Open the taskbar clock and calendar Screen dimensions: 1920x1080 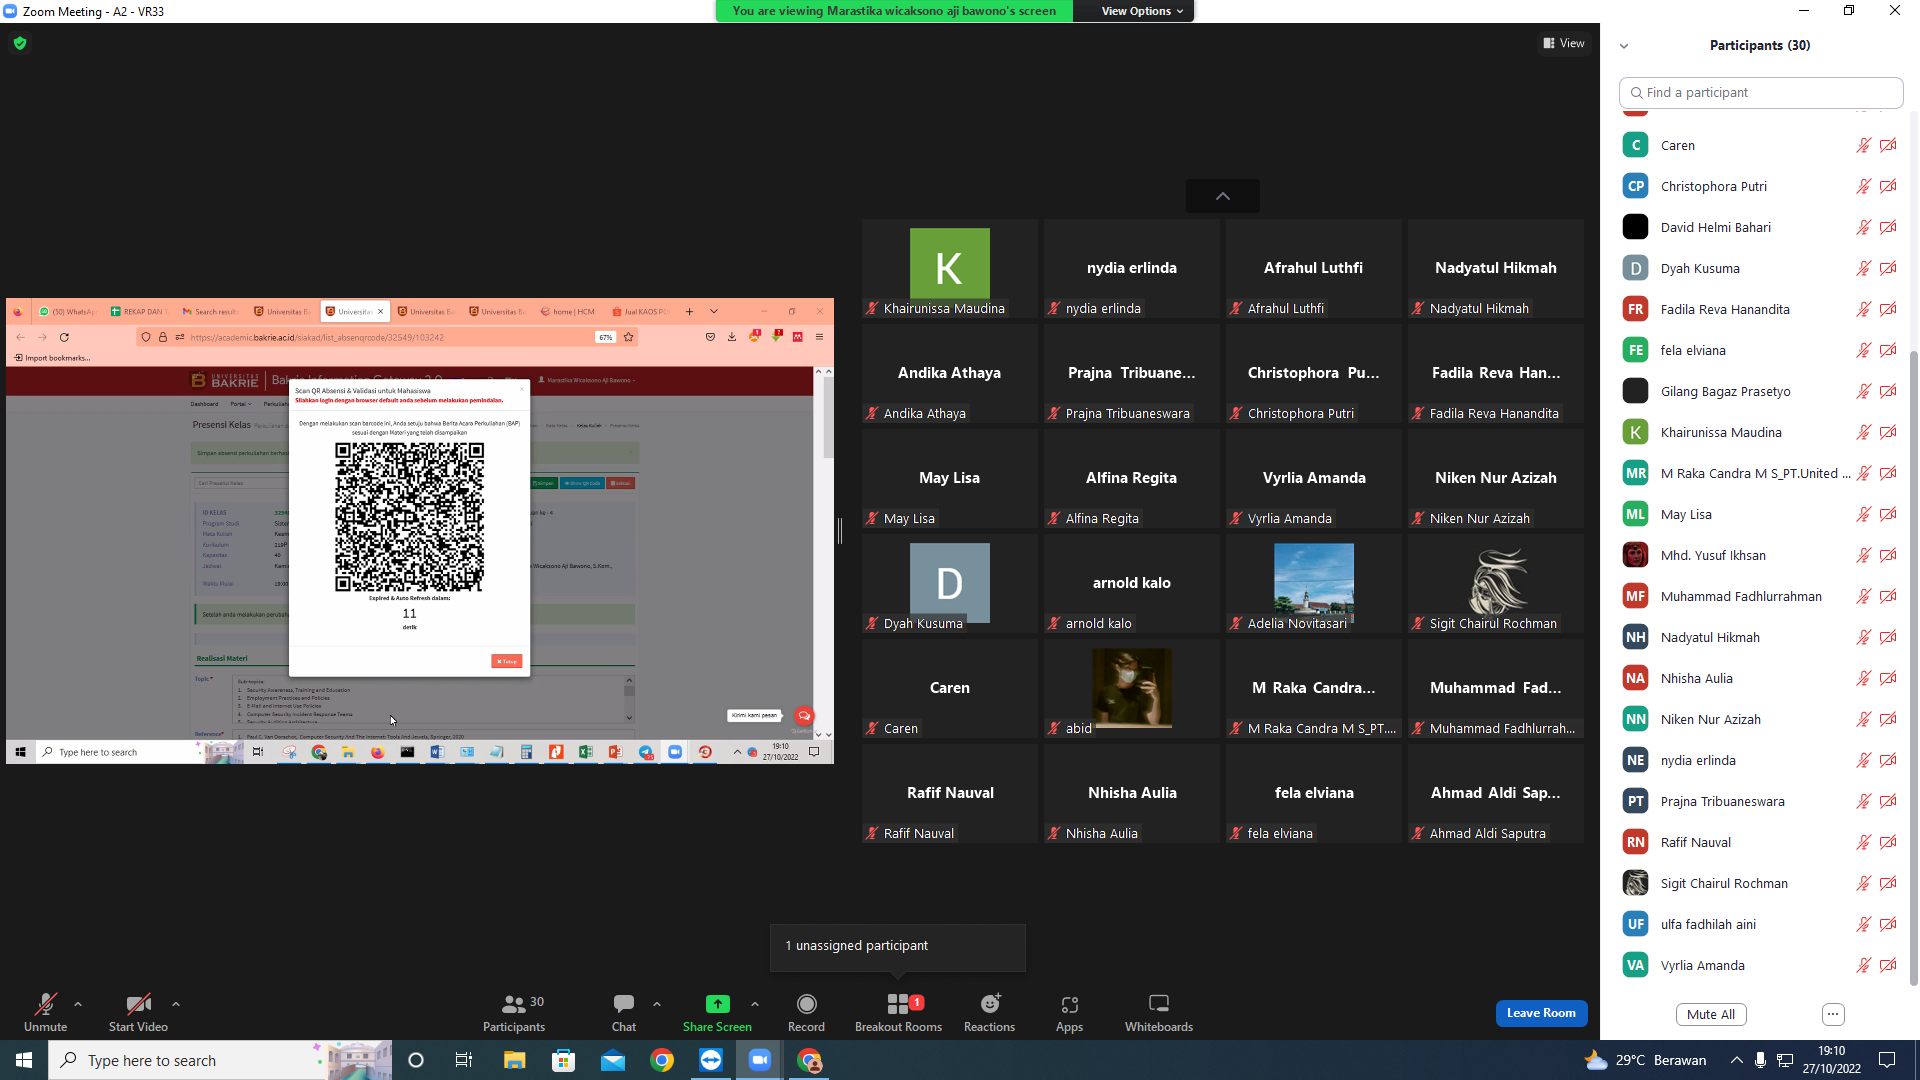pyautogui.click(x=1831, y=1060)
